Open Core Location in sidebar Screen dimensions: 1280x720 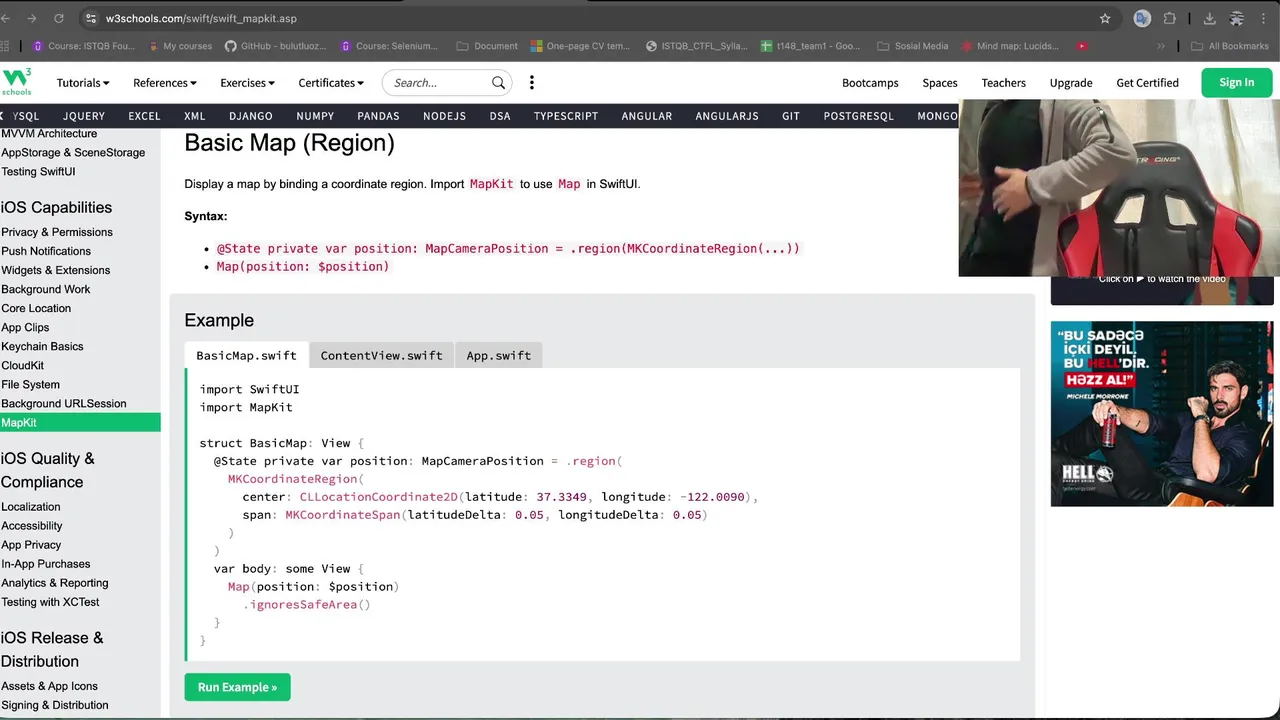36,308
